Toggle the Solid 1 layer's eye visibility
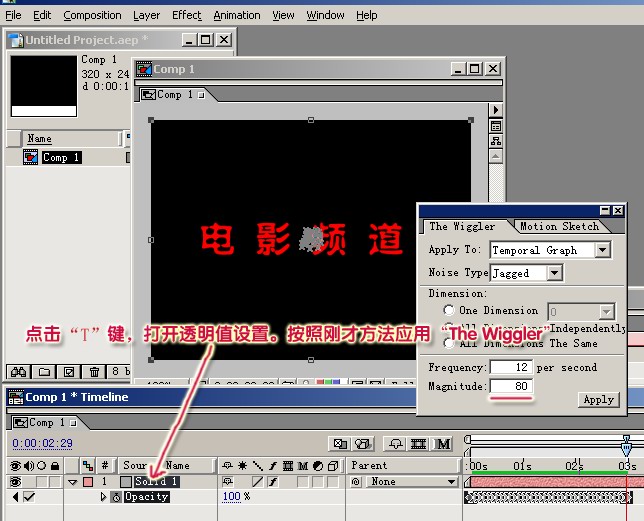 click(x=16, y=482)
